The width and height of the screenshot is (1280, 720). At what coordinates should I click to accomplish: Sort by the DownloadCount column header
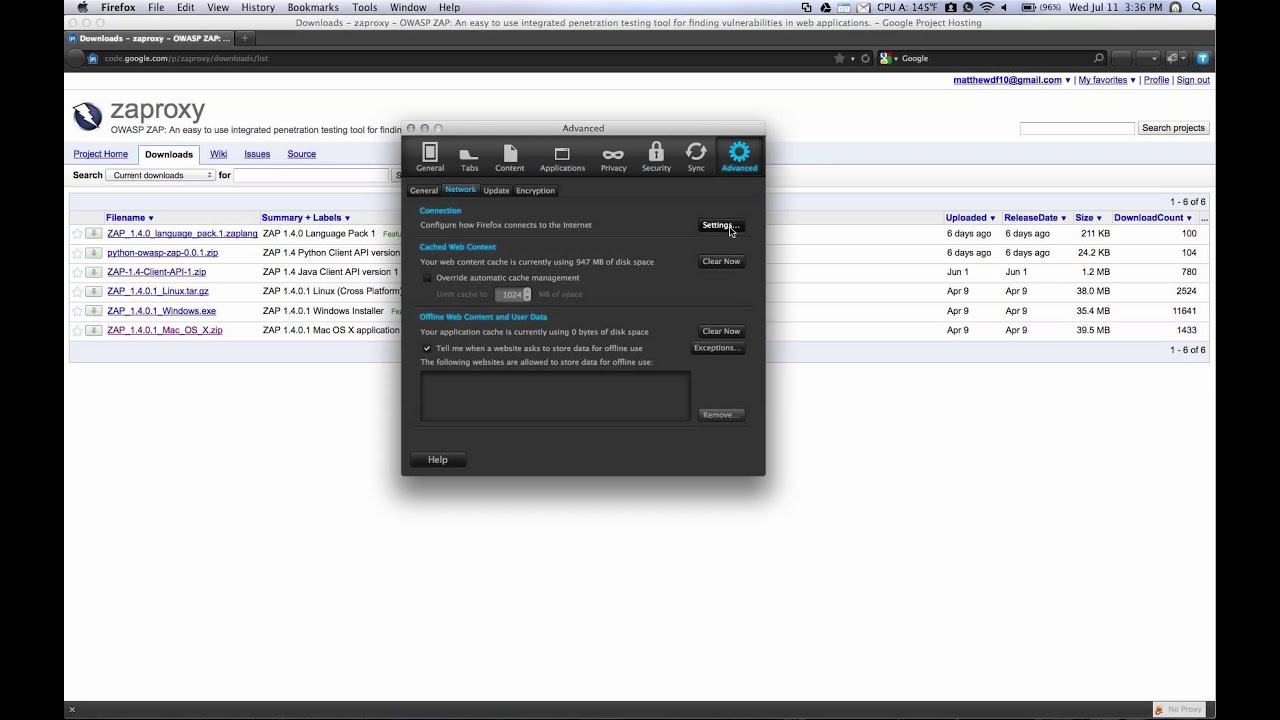pyautogui.click(x=1153, y=218)
